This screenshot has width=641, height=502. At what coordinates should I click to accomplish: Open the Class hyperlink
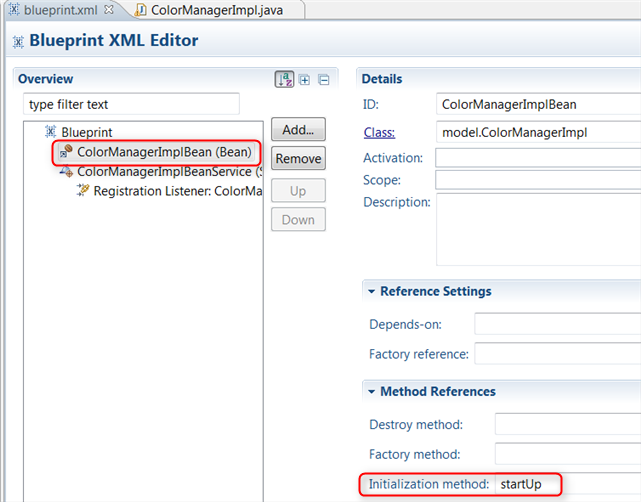[379, 132]
